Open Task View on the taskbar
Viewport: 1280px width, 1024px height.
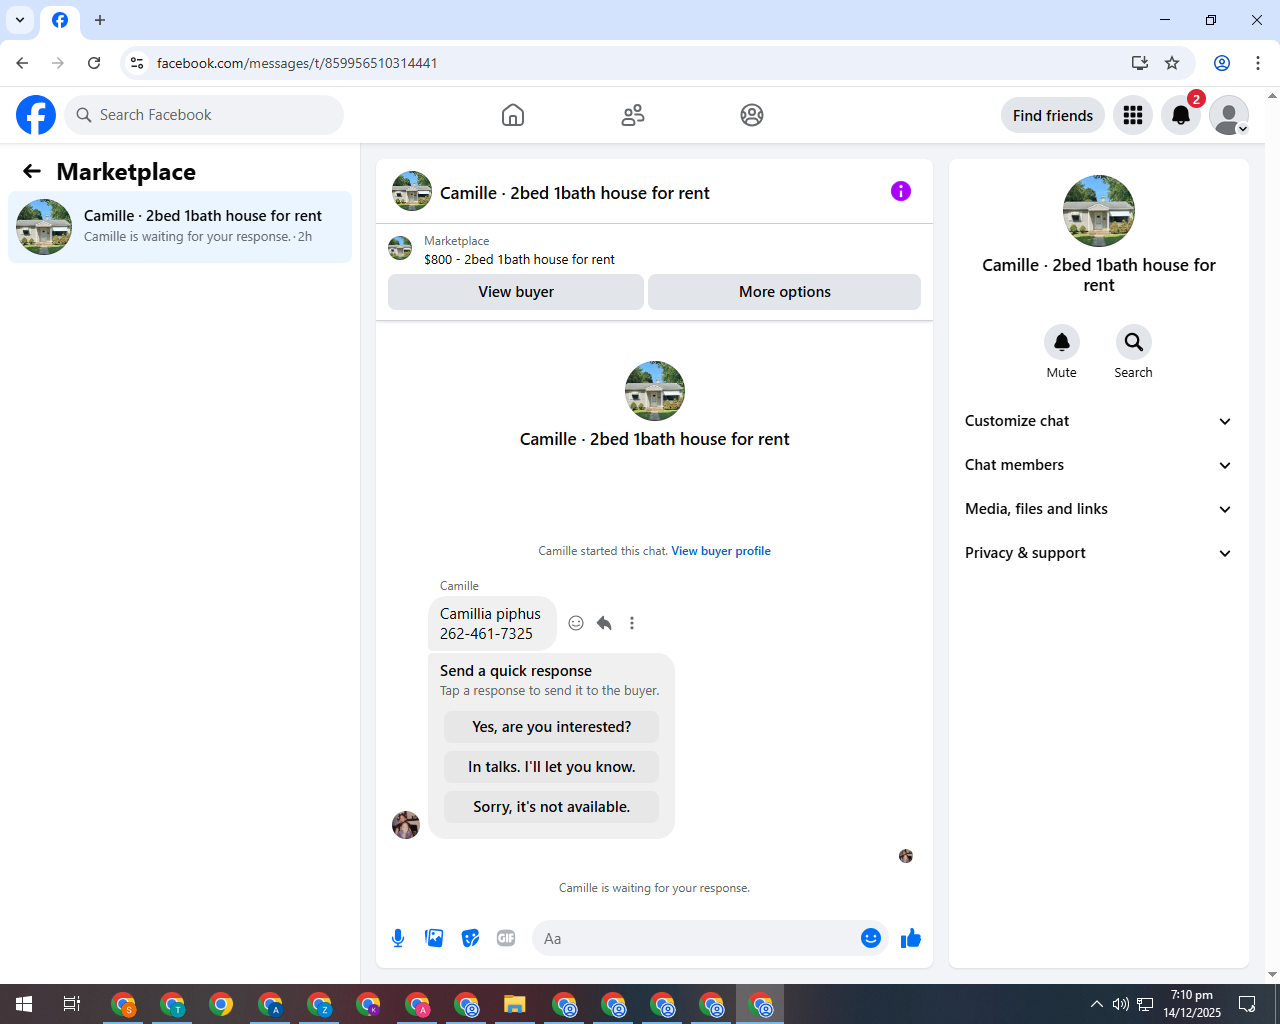pyautogui.click(x=72, y=1004)
